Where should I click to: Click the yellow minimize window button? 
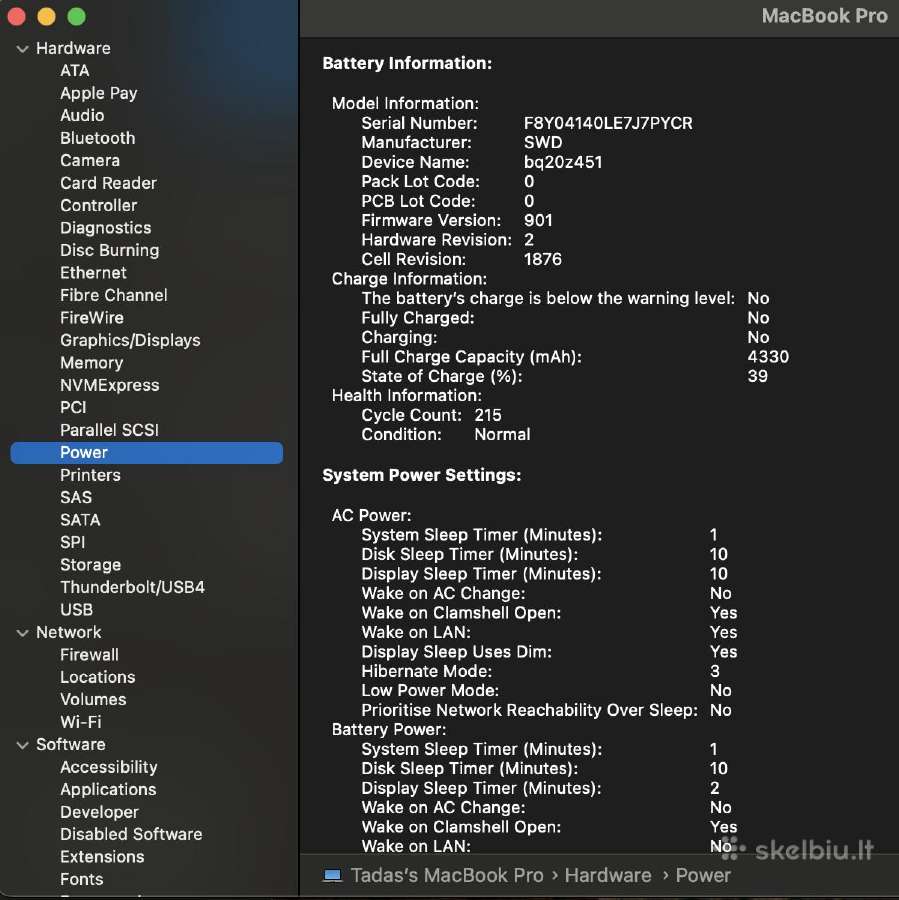[46, 17]
